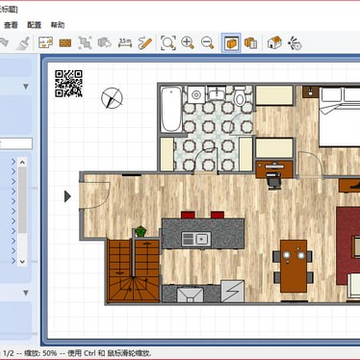Image resolution: width=360 pixels, height=360 pixels.
Task: Open the 配置 menu
Action: pos(34,25)
